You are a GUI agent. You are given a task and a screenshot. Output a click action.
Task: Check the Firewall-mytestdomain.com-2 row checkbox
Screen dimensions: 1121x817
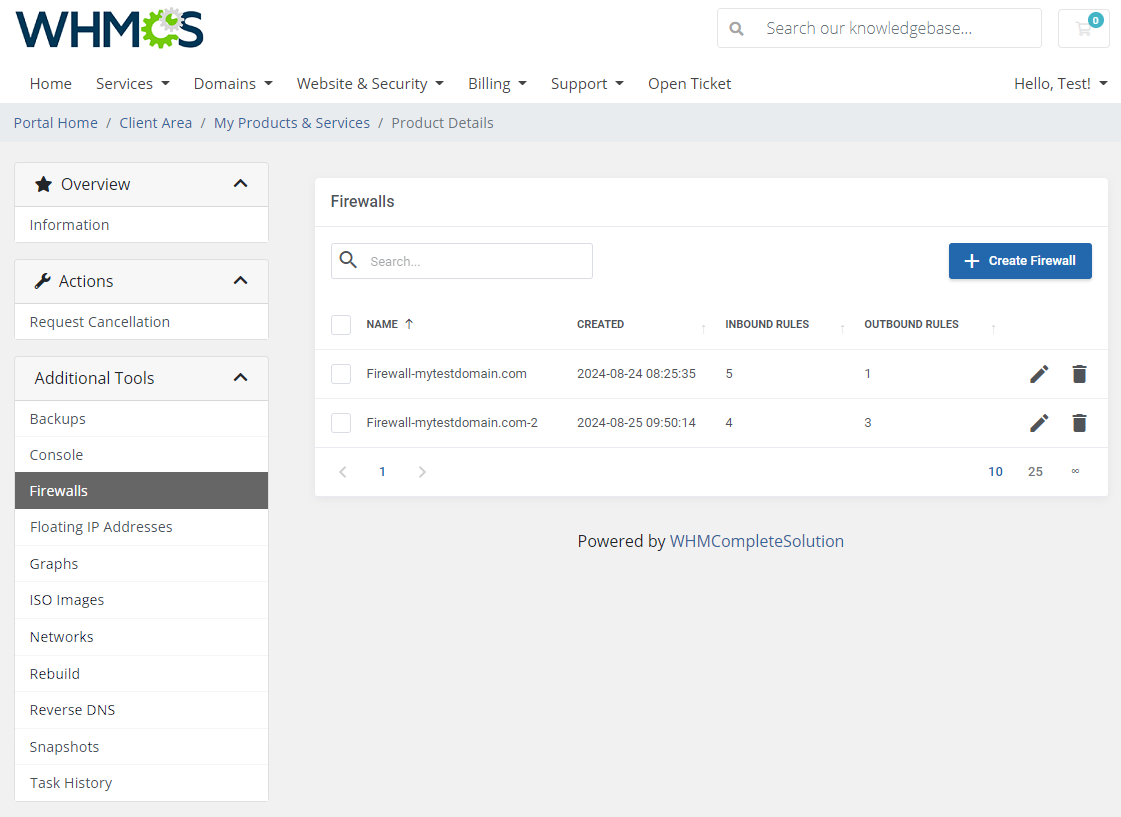pos(341,422)
